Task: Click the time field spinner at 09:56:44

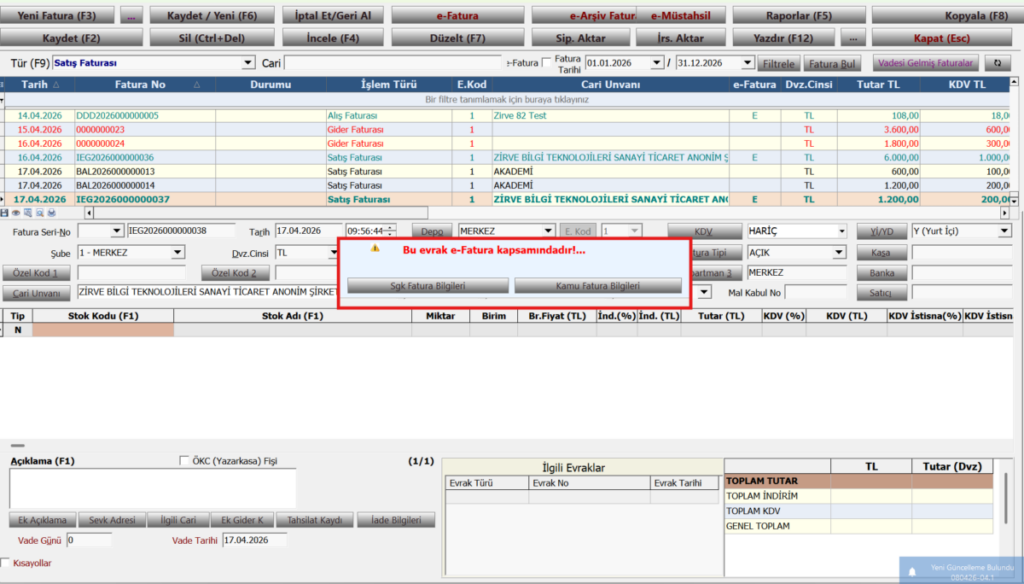Action: [x=390, y=231]
